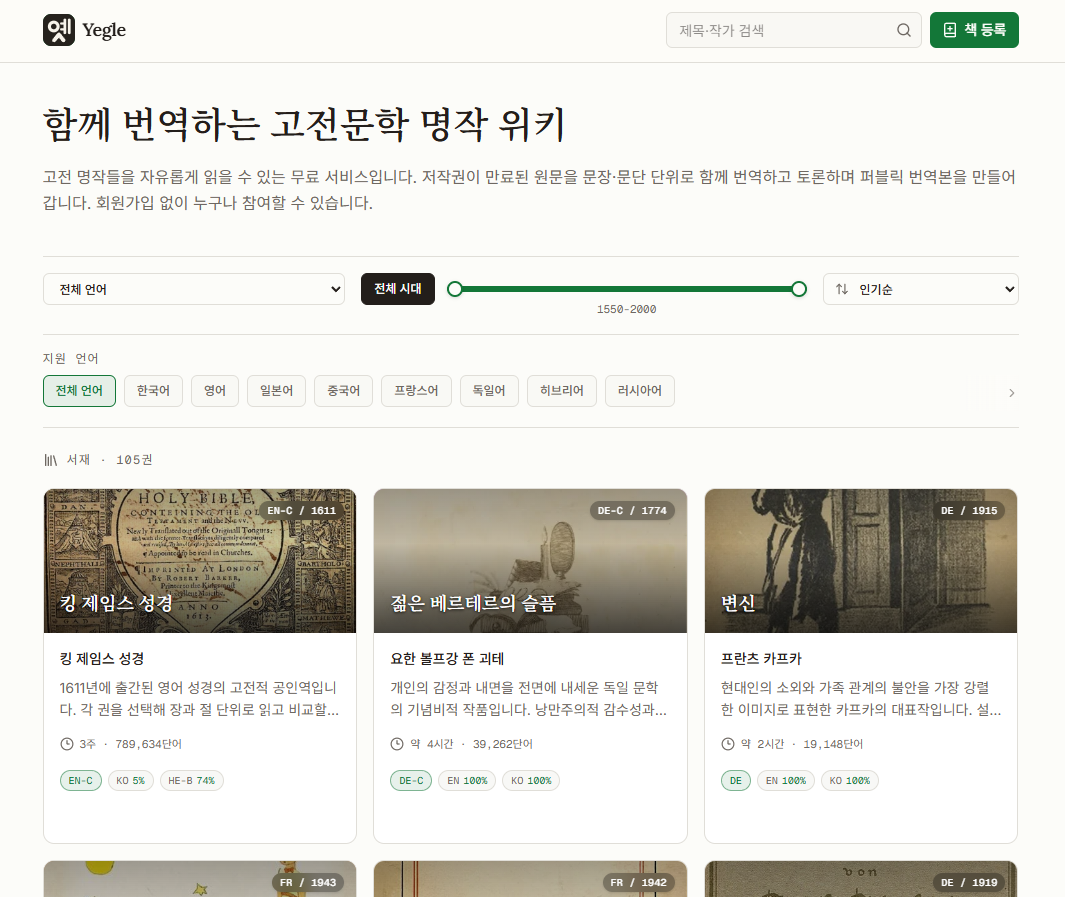
Task: Select the 일본어 language chip
Action: 276,391
